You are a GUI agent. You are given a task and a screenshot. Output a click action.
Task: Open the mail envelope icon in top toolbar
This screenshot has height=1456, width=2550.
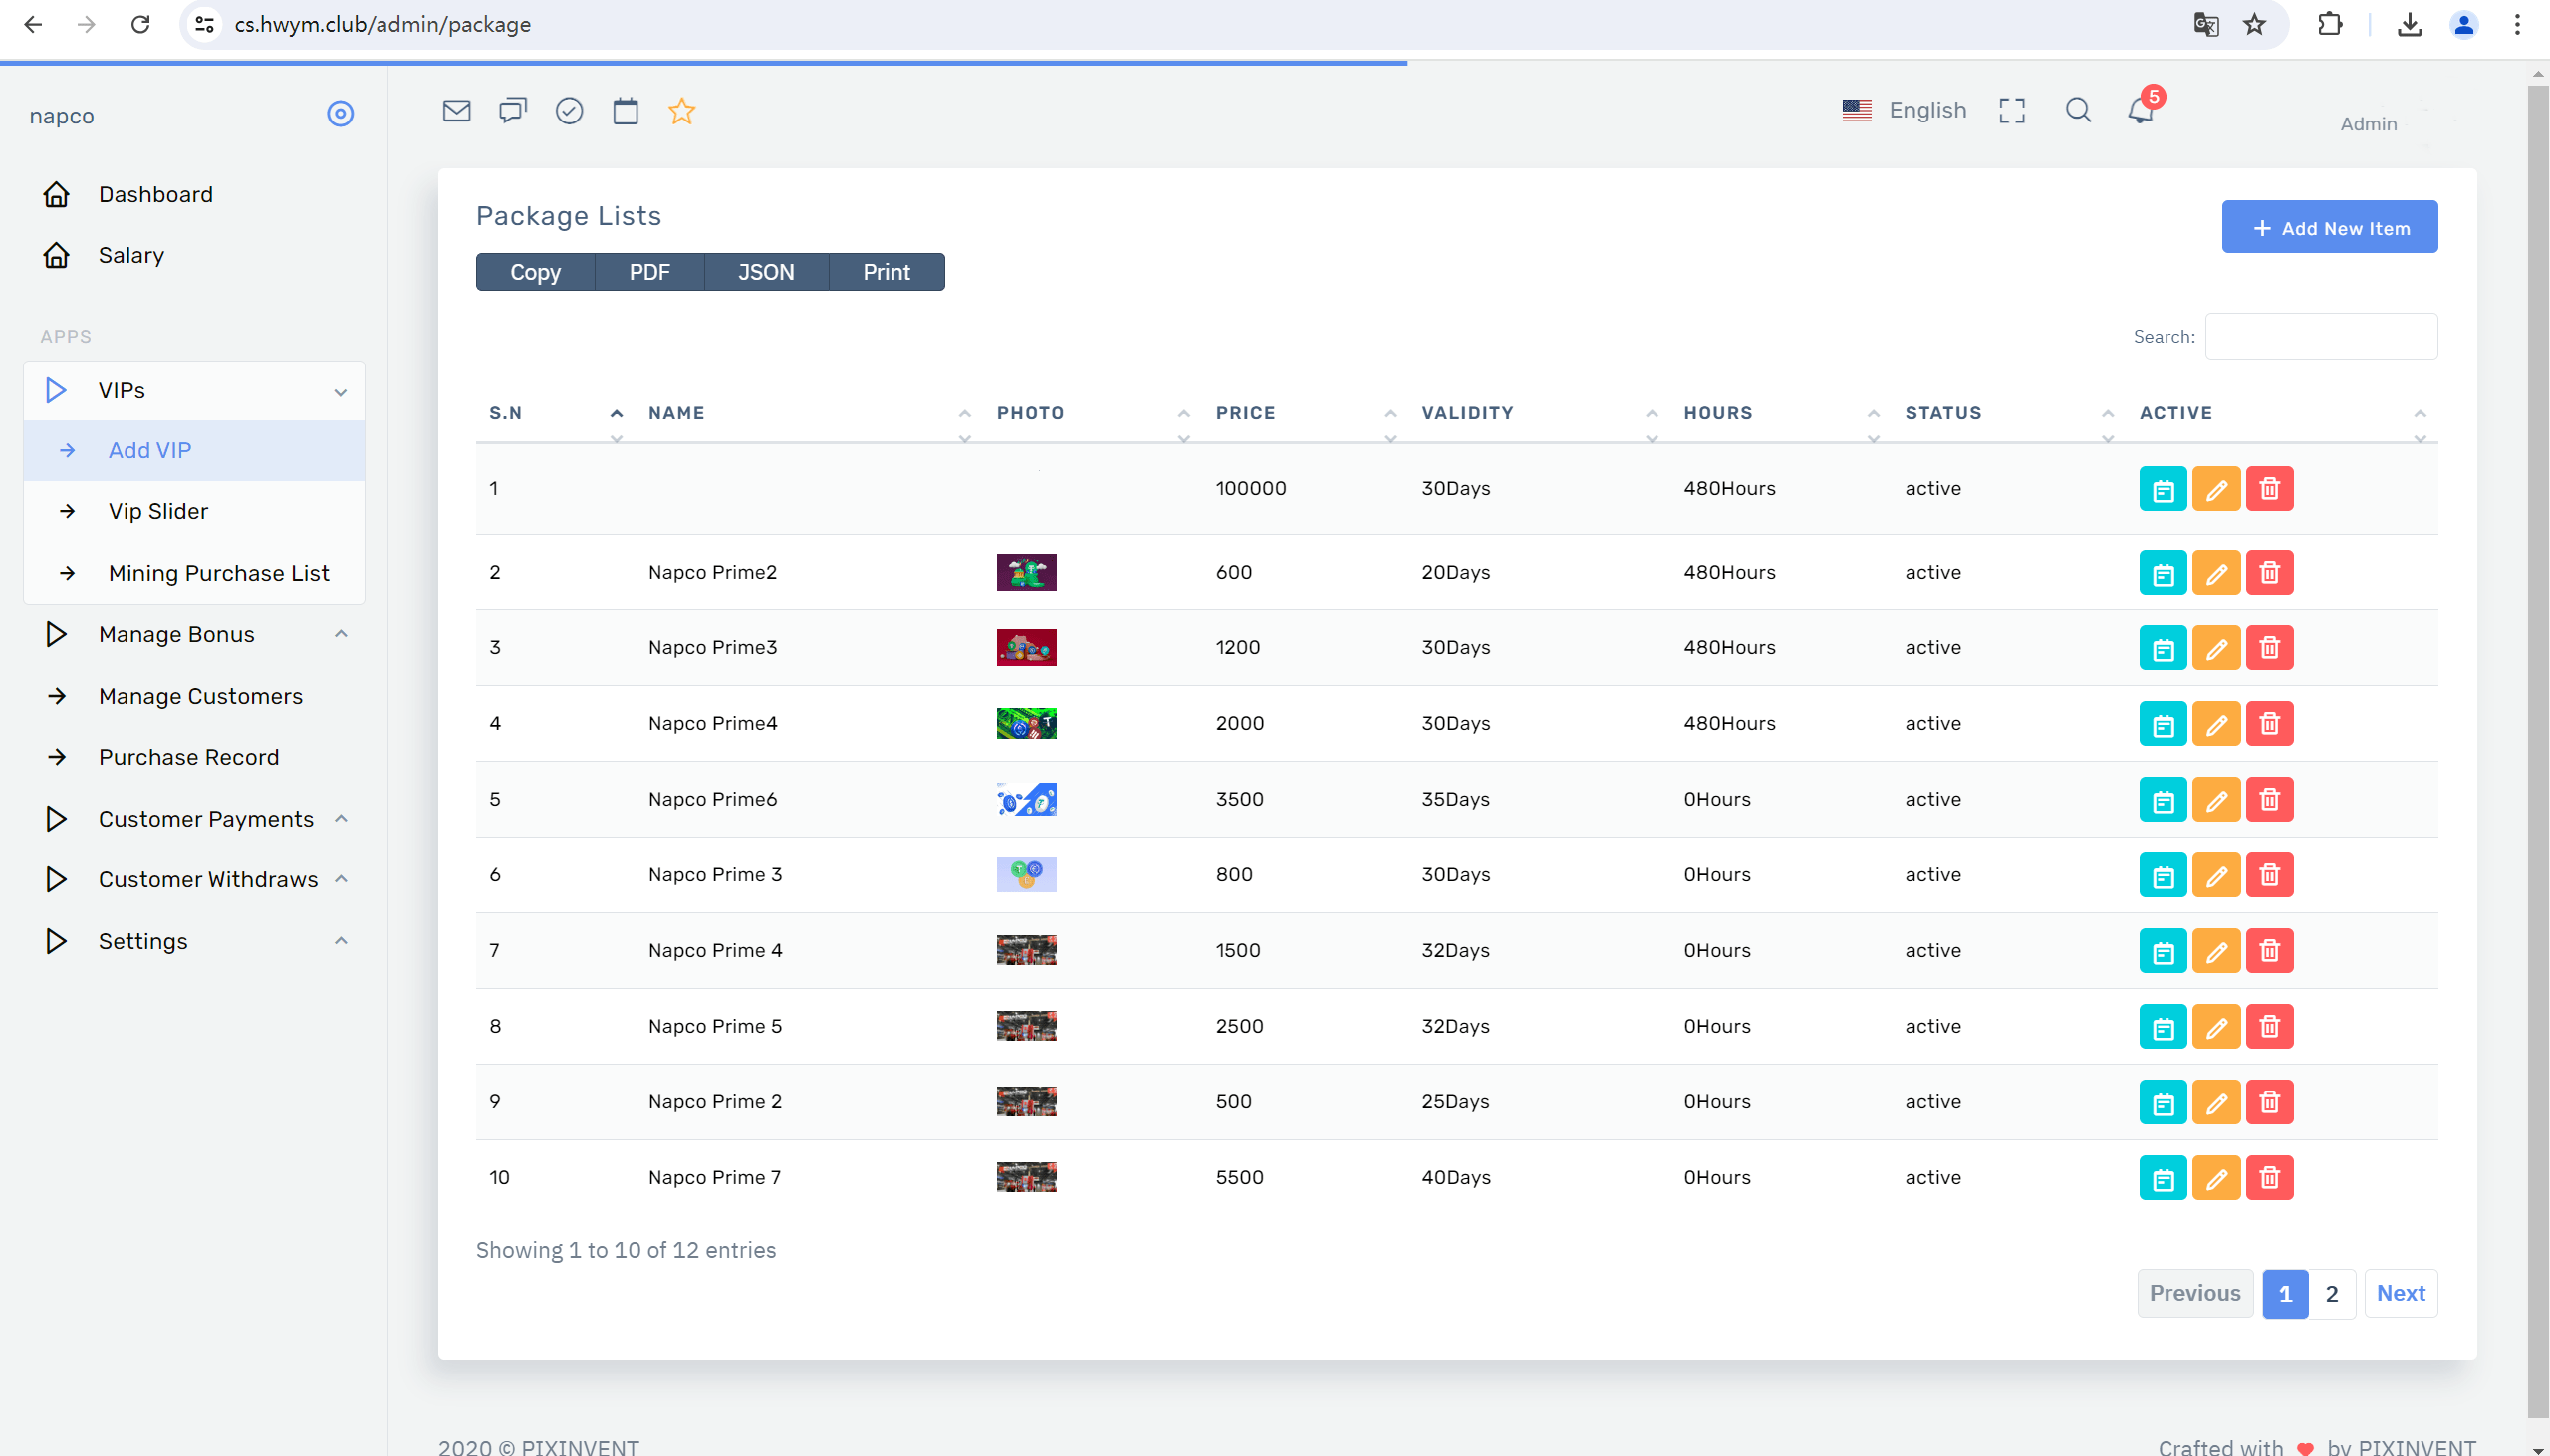point(456,111)
